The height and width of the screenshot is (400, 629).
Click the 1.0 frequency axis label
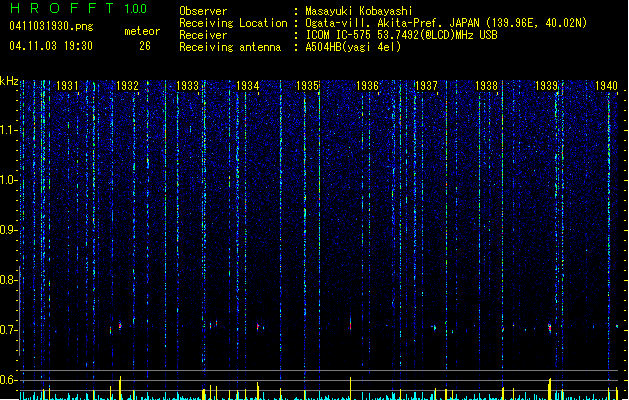(8, 180)
